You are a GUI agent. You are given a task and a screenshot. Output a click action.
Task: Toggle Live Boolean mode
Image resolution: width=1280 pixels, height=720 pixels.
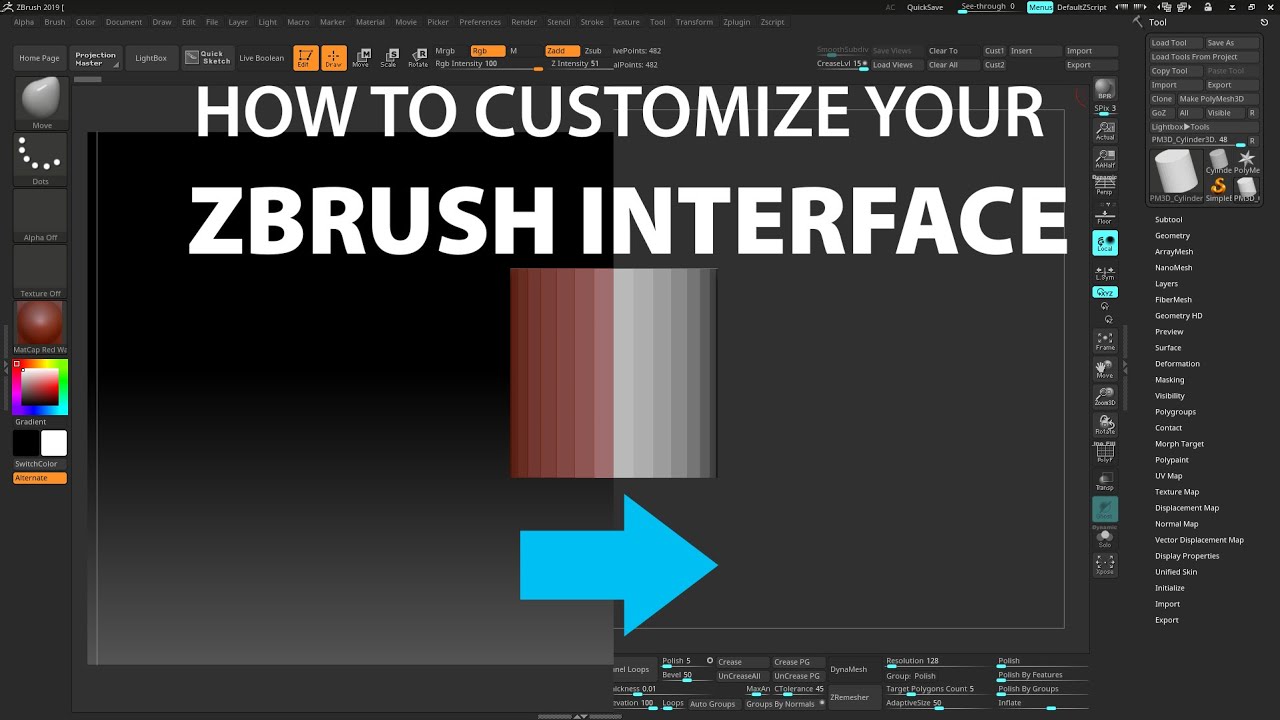(262, 58)
